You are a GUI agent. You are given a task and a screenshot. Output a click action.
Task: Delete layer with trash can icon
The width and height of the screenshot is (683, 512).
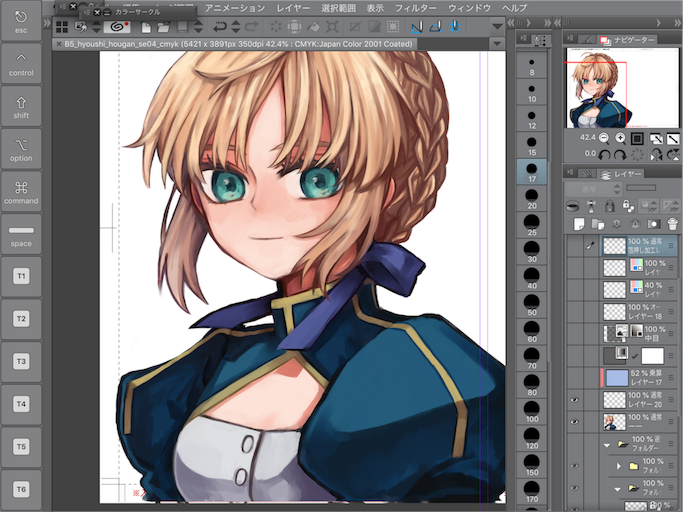tap(673, 224)
